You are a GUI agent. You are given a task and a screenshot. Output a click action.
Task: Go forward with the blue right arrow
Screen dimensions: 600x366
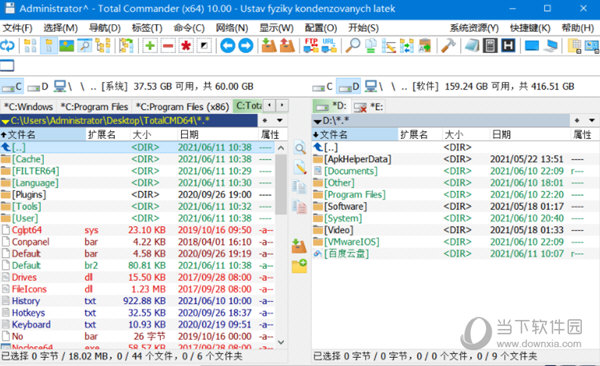[x=246, y=46]
